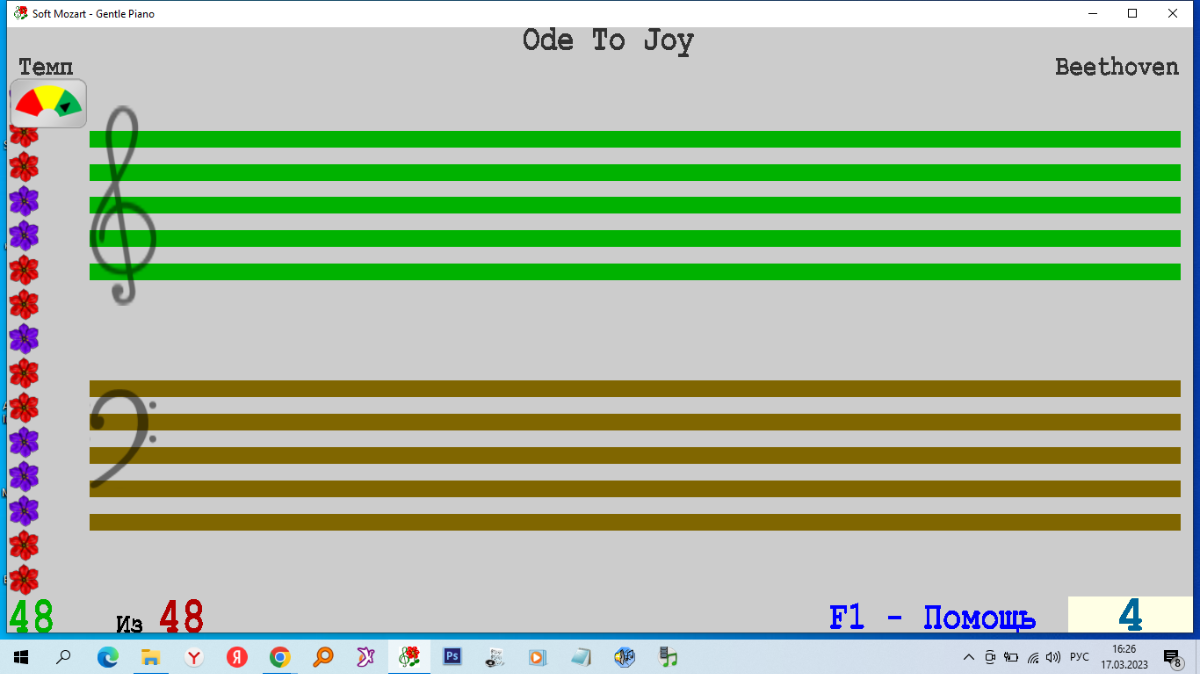This screenshot has width=1200, height=674.
Task: Click the battery status tray icon
Action: click(x=1011, y=657)
